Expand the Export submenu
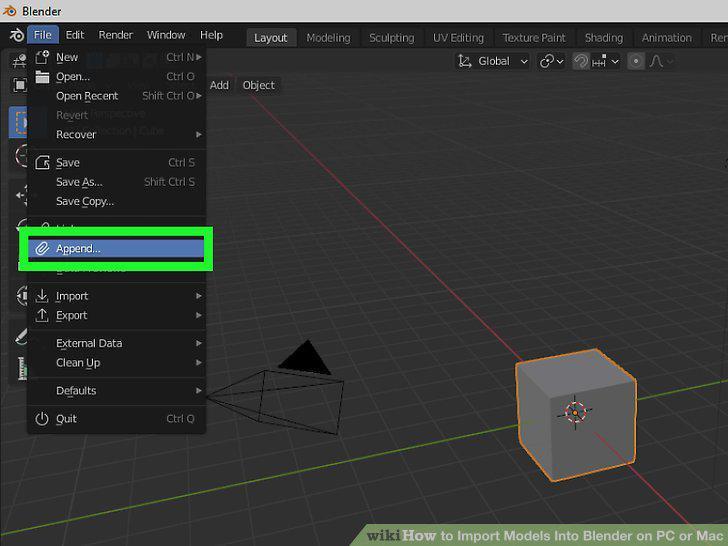 click(117, 315)
